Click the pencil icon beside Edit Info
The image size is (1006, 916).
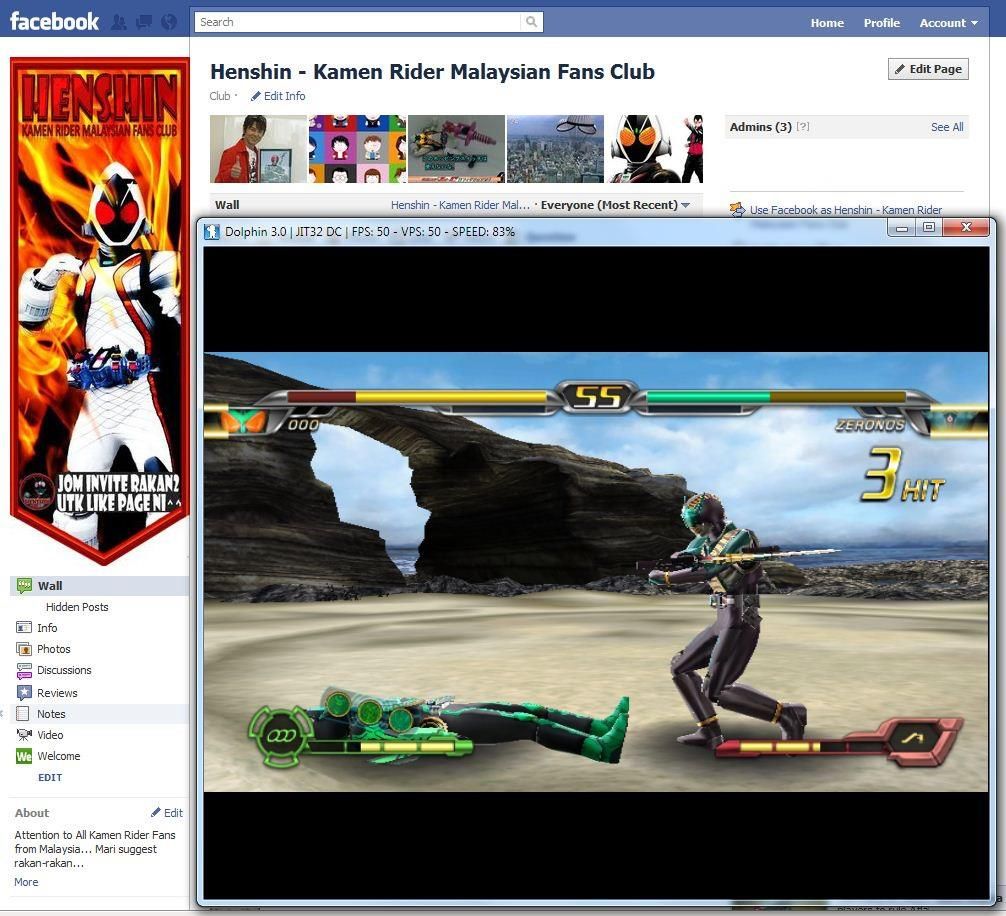pos(255,96)
